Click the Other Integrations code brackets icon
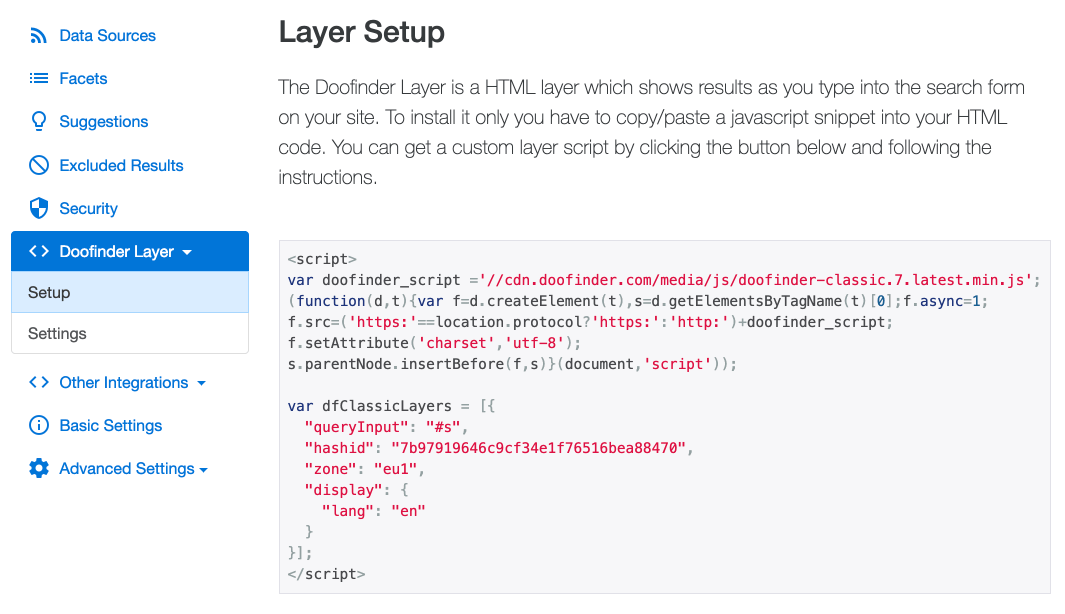The height and width of the screenshot is (614, 1065). 39,383
